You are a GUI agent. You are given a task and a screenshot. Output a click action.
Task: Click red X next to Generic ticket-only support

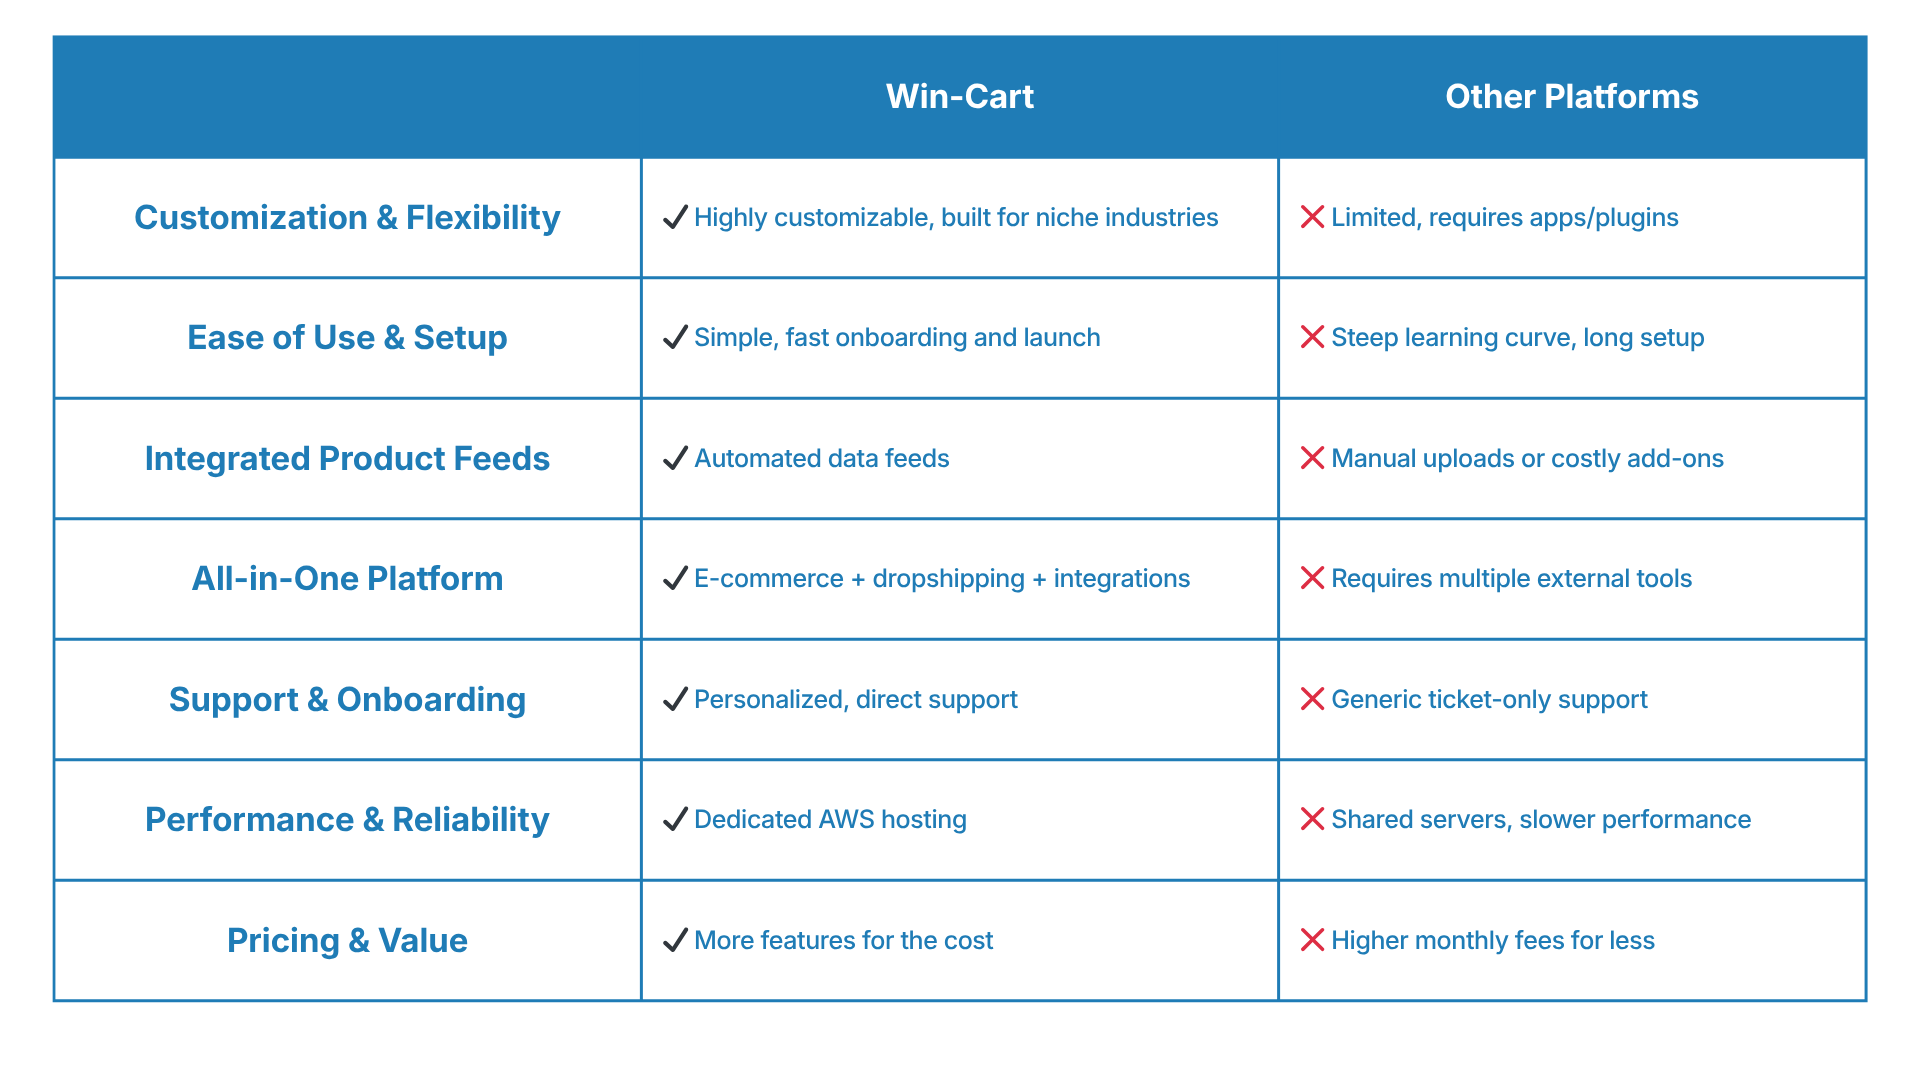pyautogui.click(x=1312, y=699)
